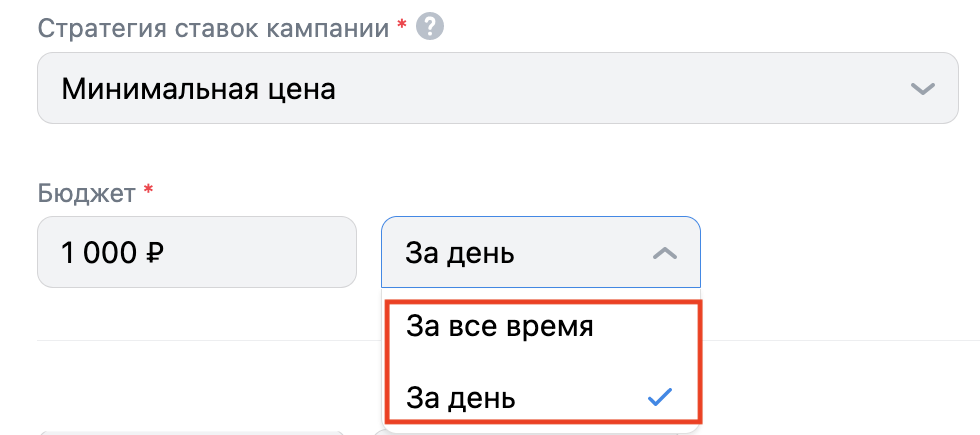Click the blue checkmark next to За день
980x435 pixels.
coord(659,398)
